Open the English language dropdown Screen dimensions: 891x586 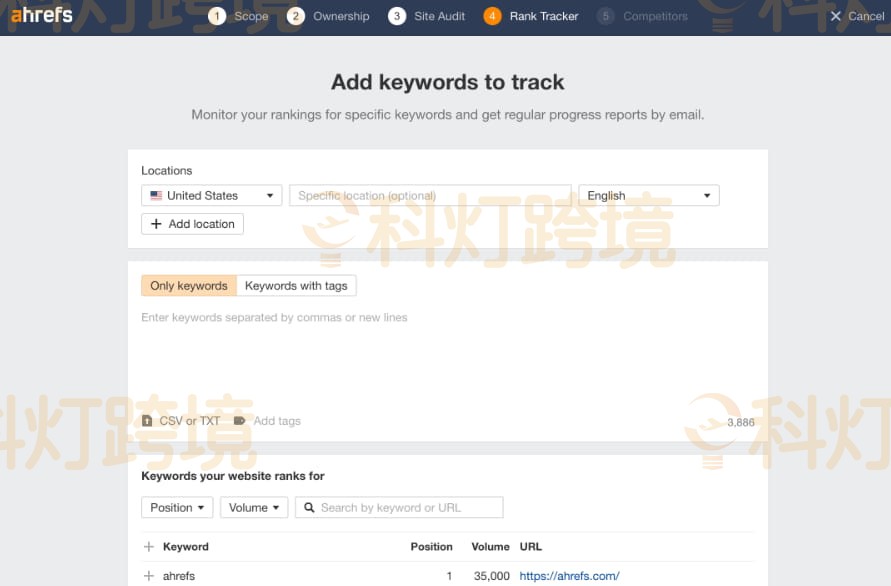[648, 196]
